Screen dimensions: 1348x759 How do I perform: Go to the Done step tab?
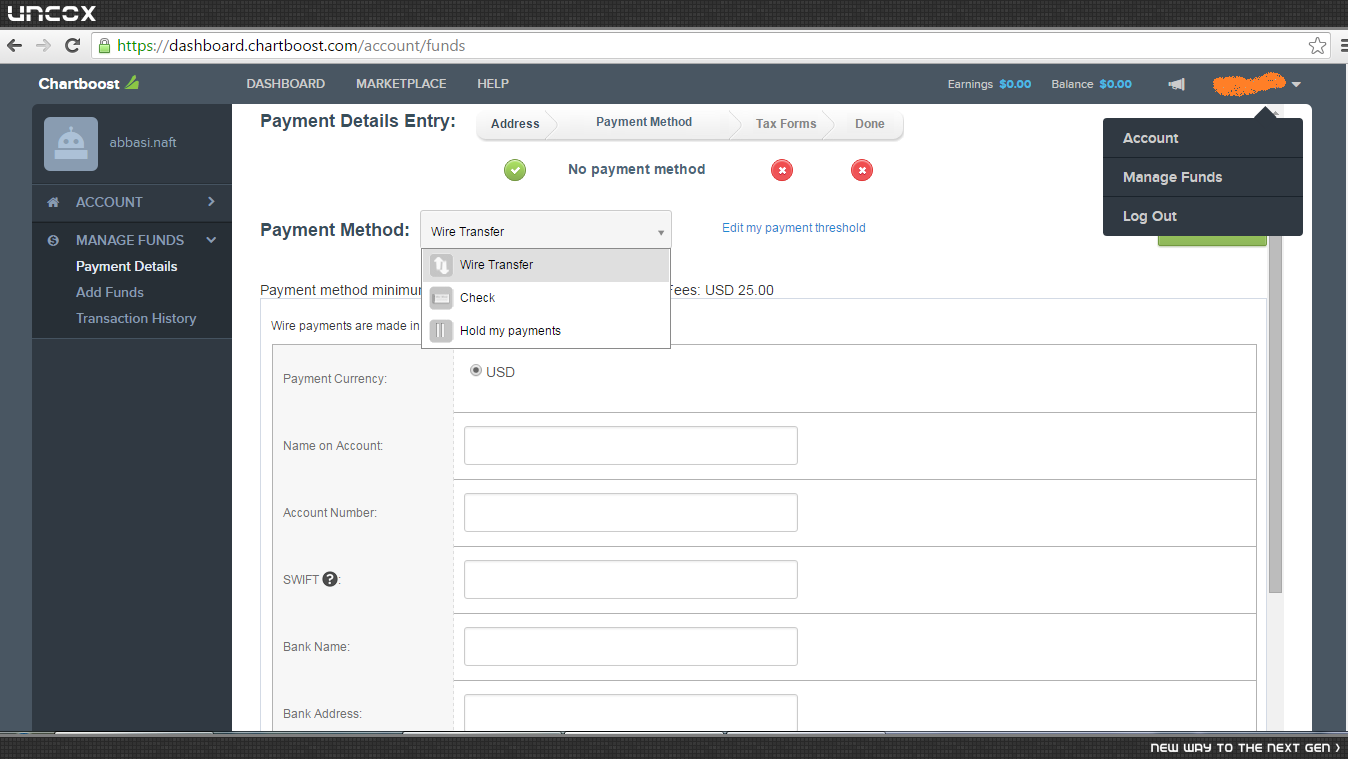870,124
